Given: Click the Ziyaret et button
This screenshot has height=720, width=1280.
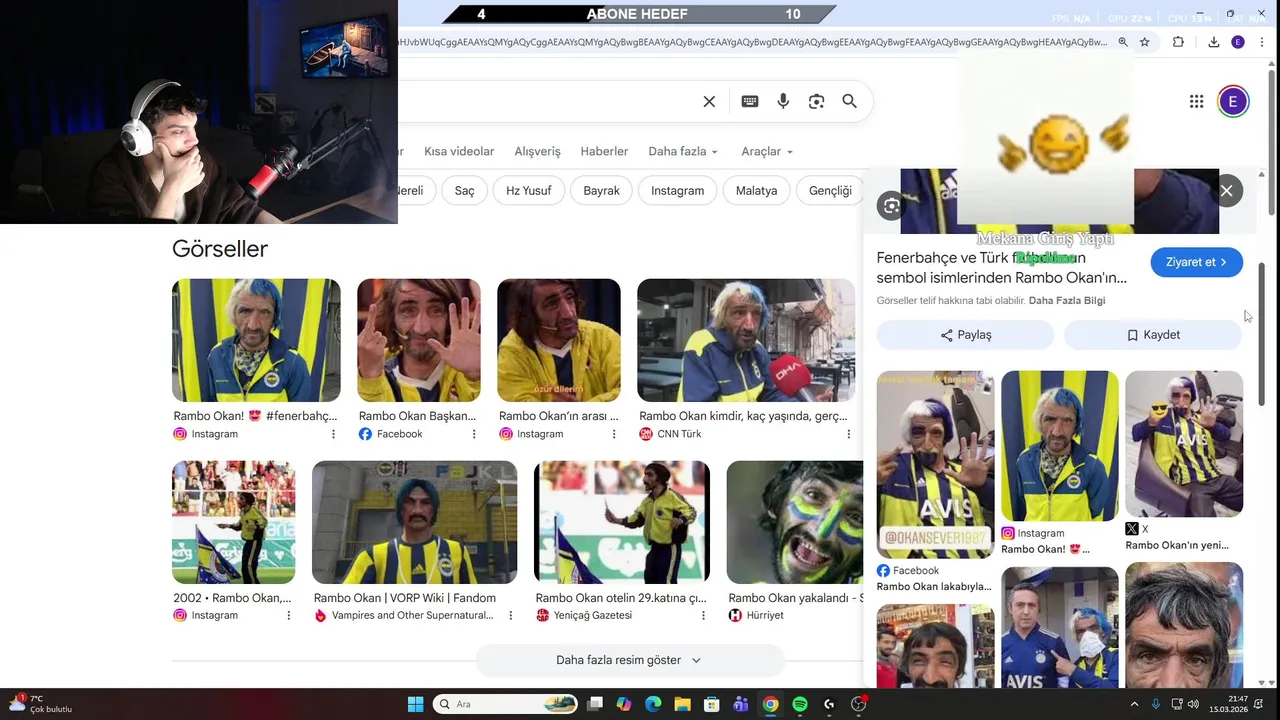Looking at the screenshot, I should coord(1196,262).
